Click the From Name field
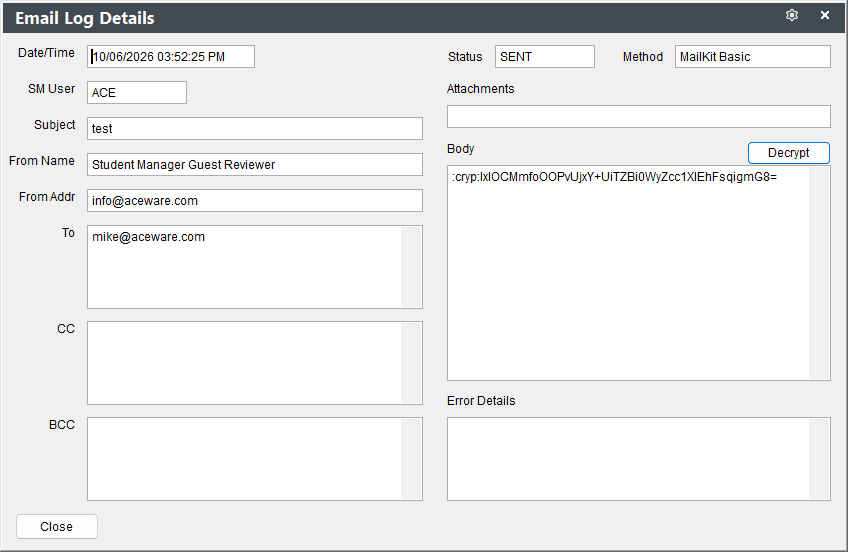This screenshot has width=848, height=552. point(255,164)
